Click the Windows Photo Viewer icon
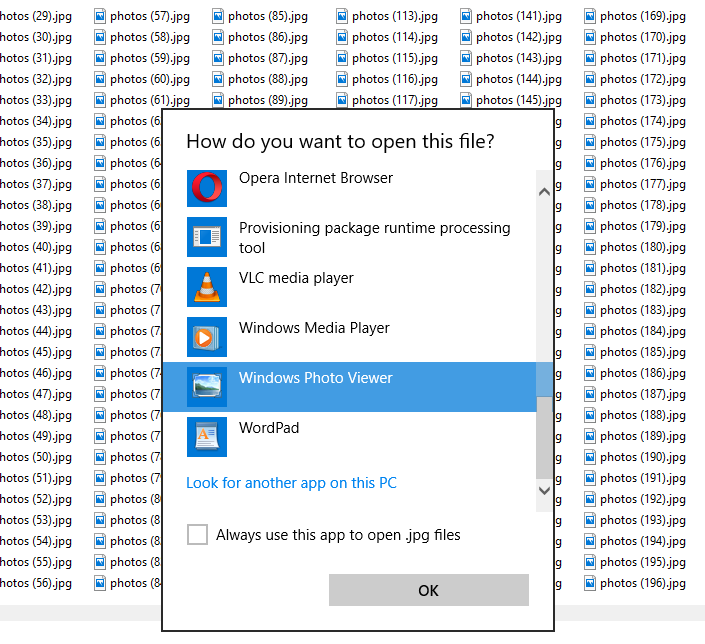 click(x=207, y=387)
